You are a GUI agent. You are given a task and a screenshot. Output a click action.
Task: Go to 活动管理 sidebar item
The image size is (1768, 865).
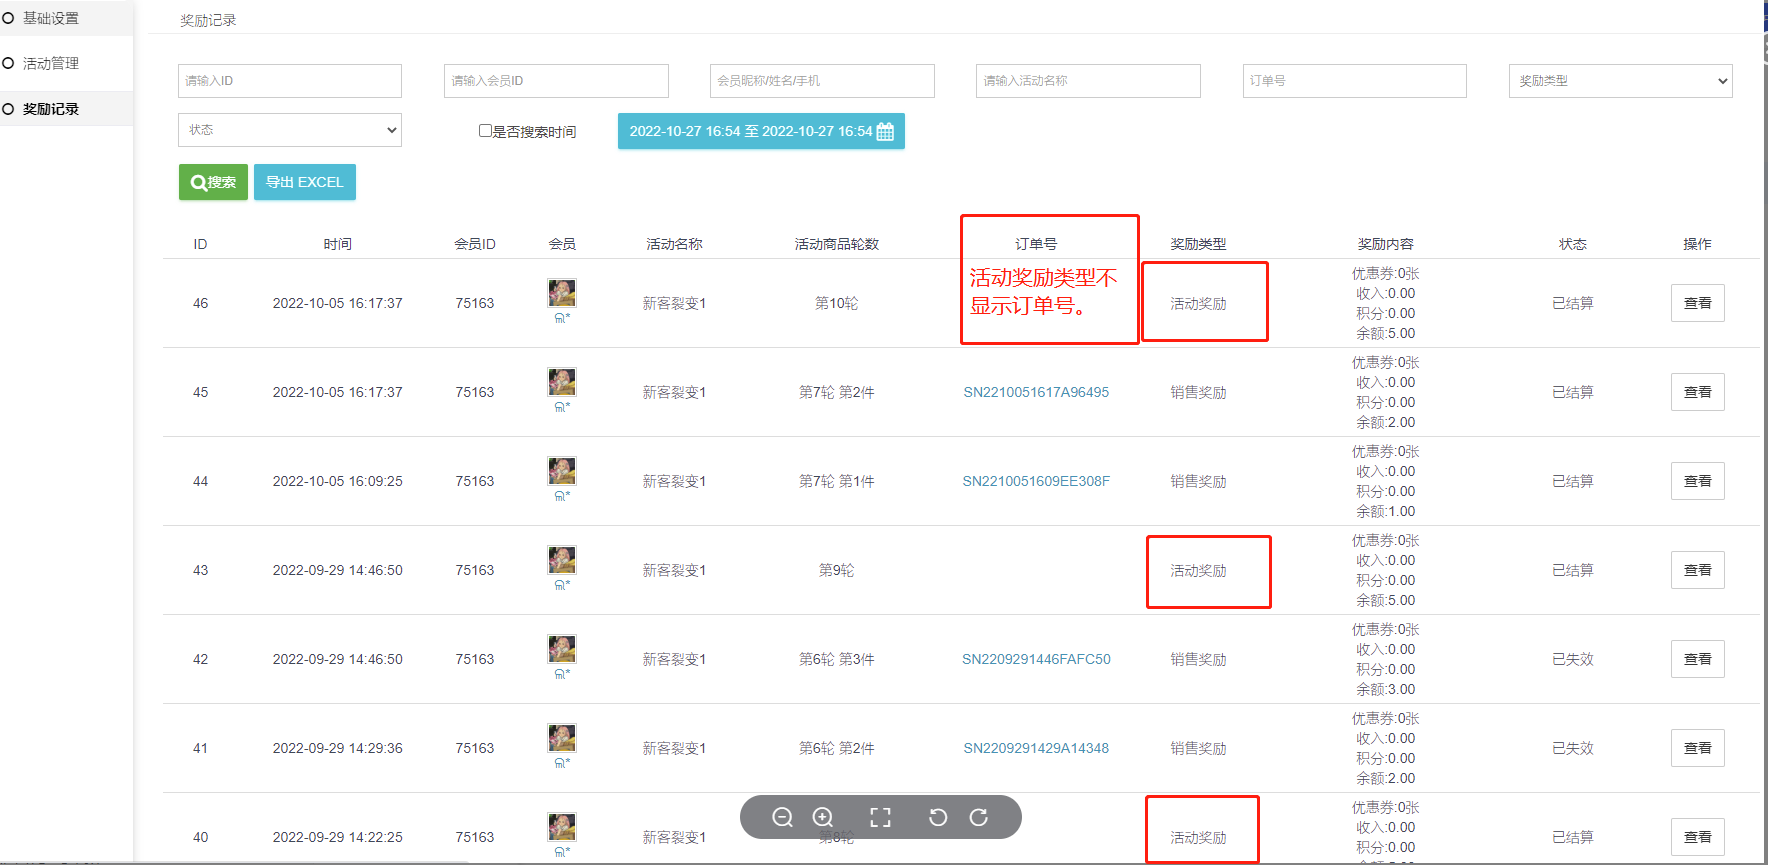click(51, 63)
